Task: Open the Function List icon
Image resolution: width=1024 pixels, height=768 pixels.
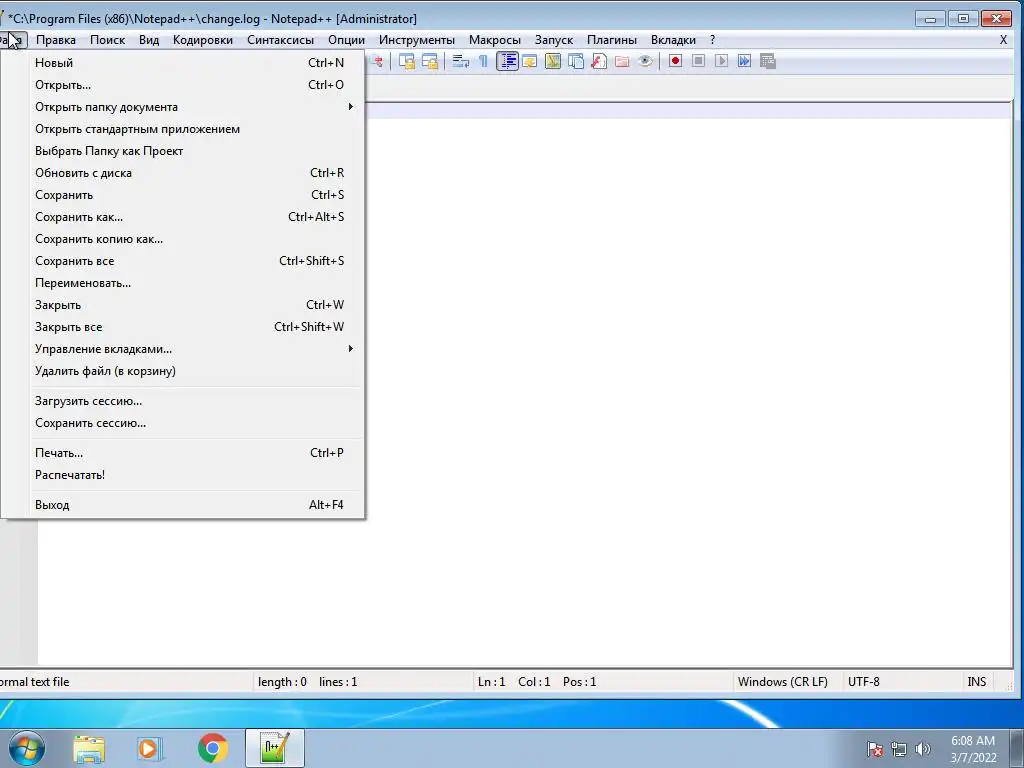Action: [598, 61]
